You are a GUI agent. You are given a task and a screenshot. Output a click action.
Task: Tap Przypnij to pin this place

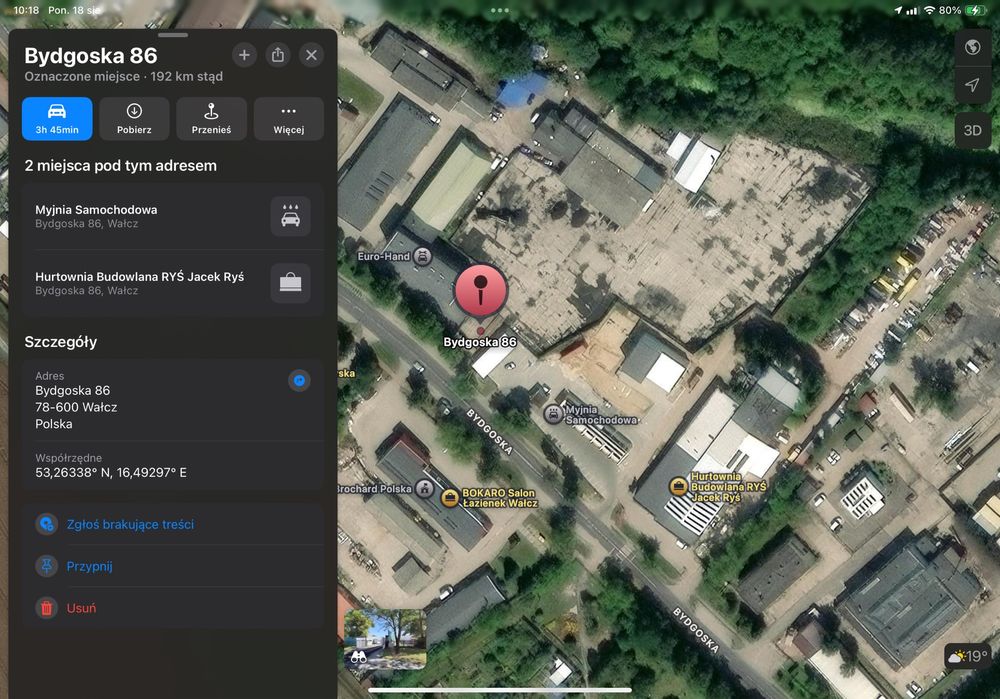coord(89,566)
